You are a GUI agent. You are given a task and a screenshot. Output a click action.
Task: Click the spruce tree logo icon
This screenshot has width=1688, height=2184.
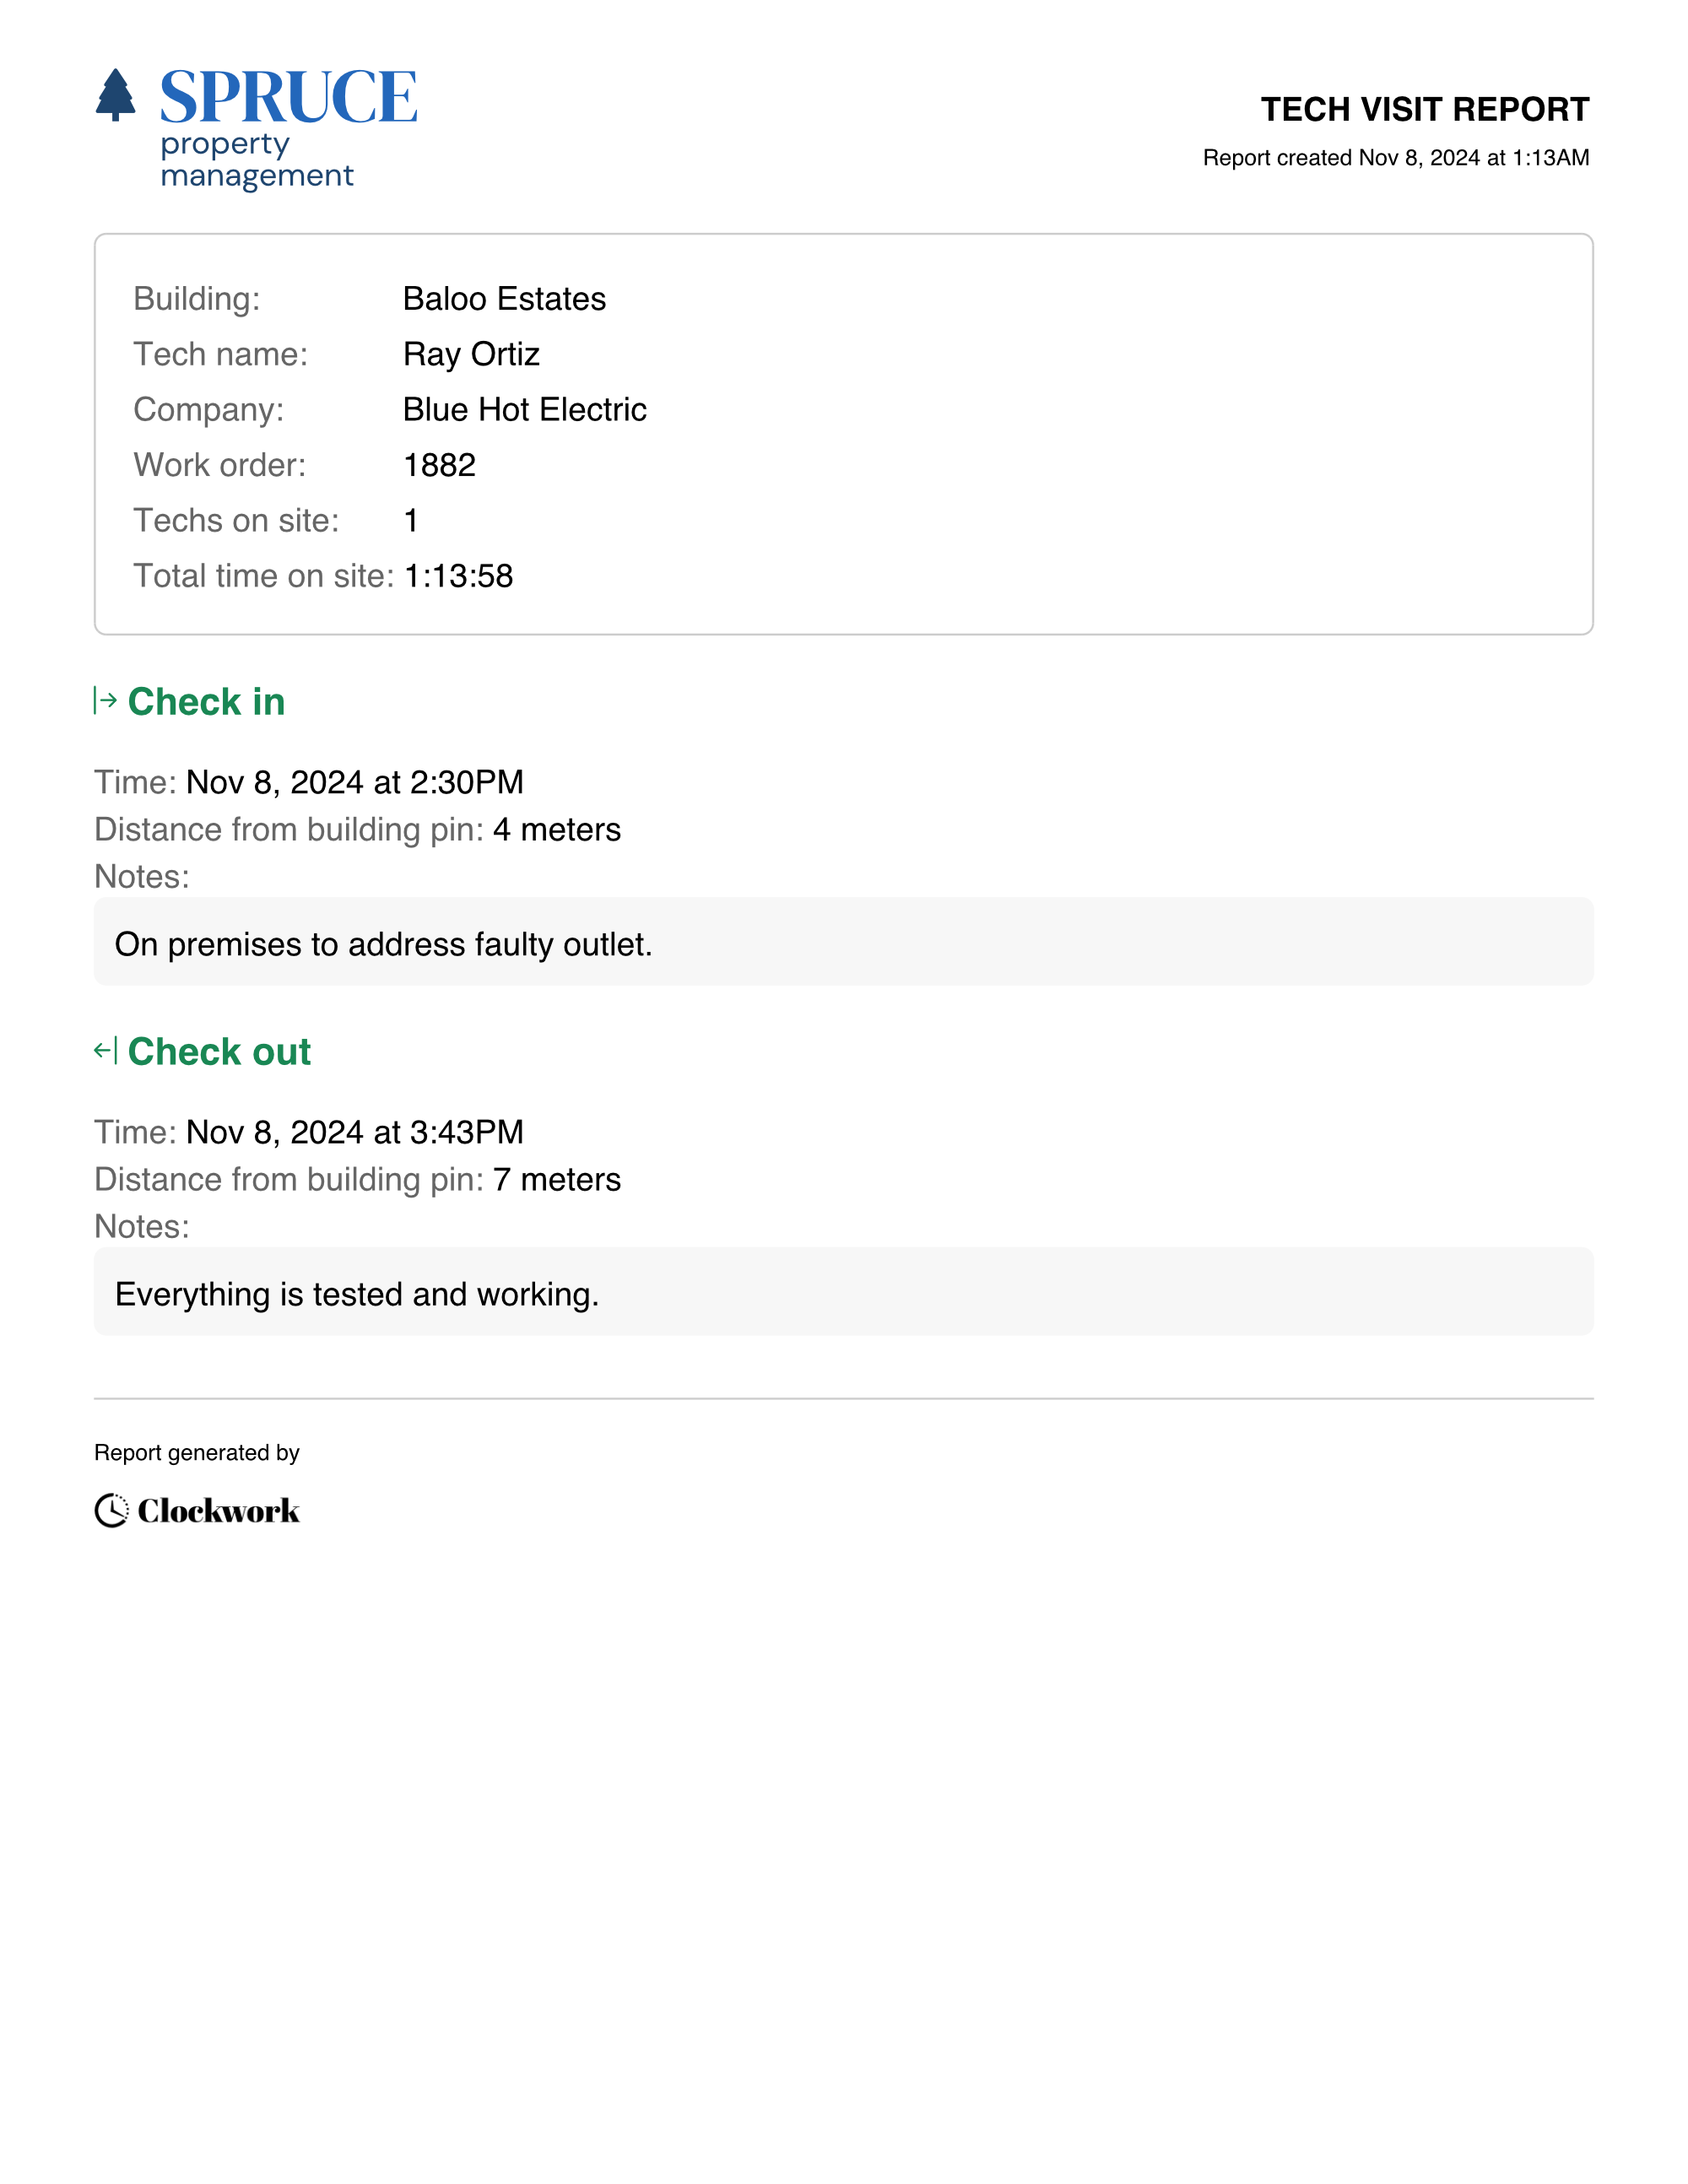pos(116,95)
